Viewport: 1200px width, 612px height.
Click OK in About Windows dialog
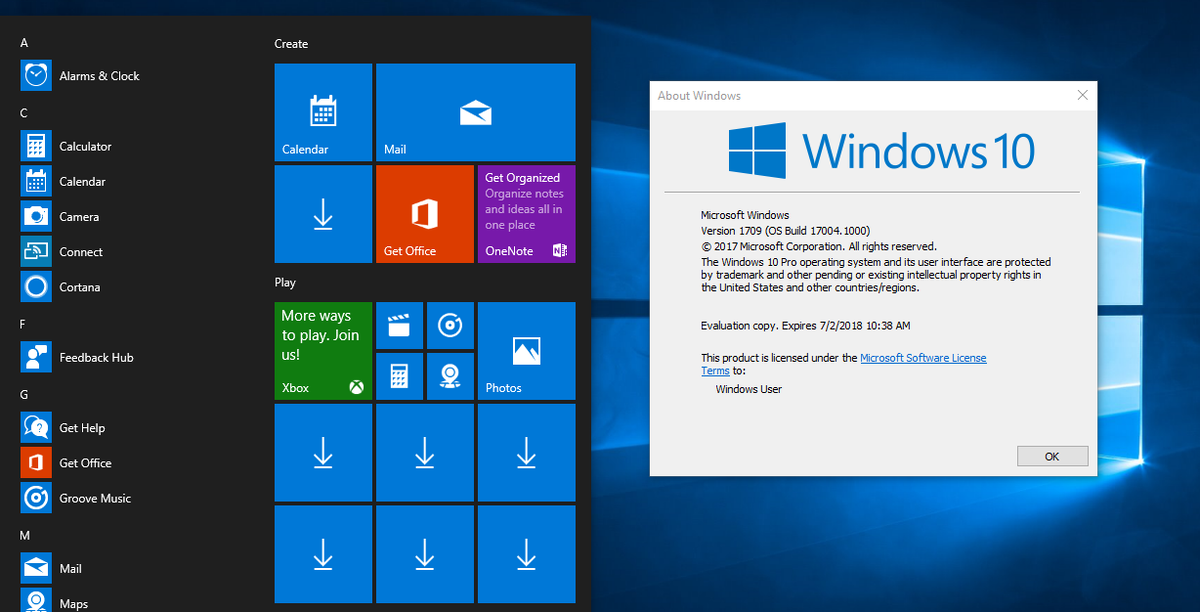pyautogui.click(x=1052, y=456)
